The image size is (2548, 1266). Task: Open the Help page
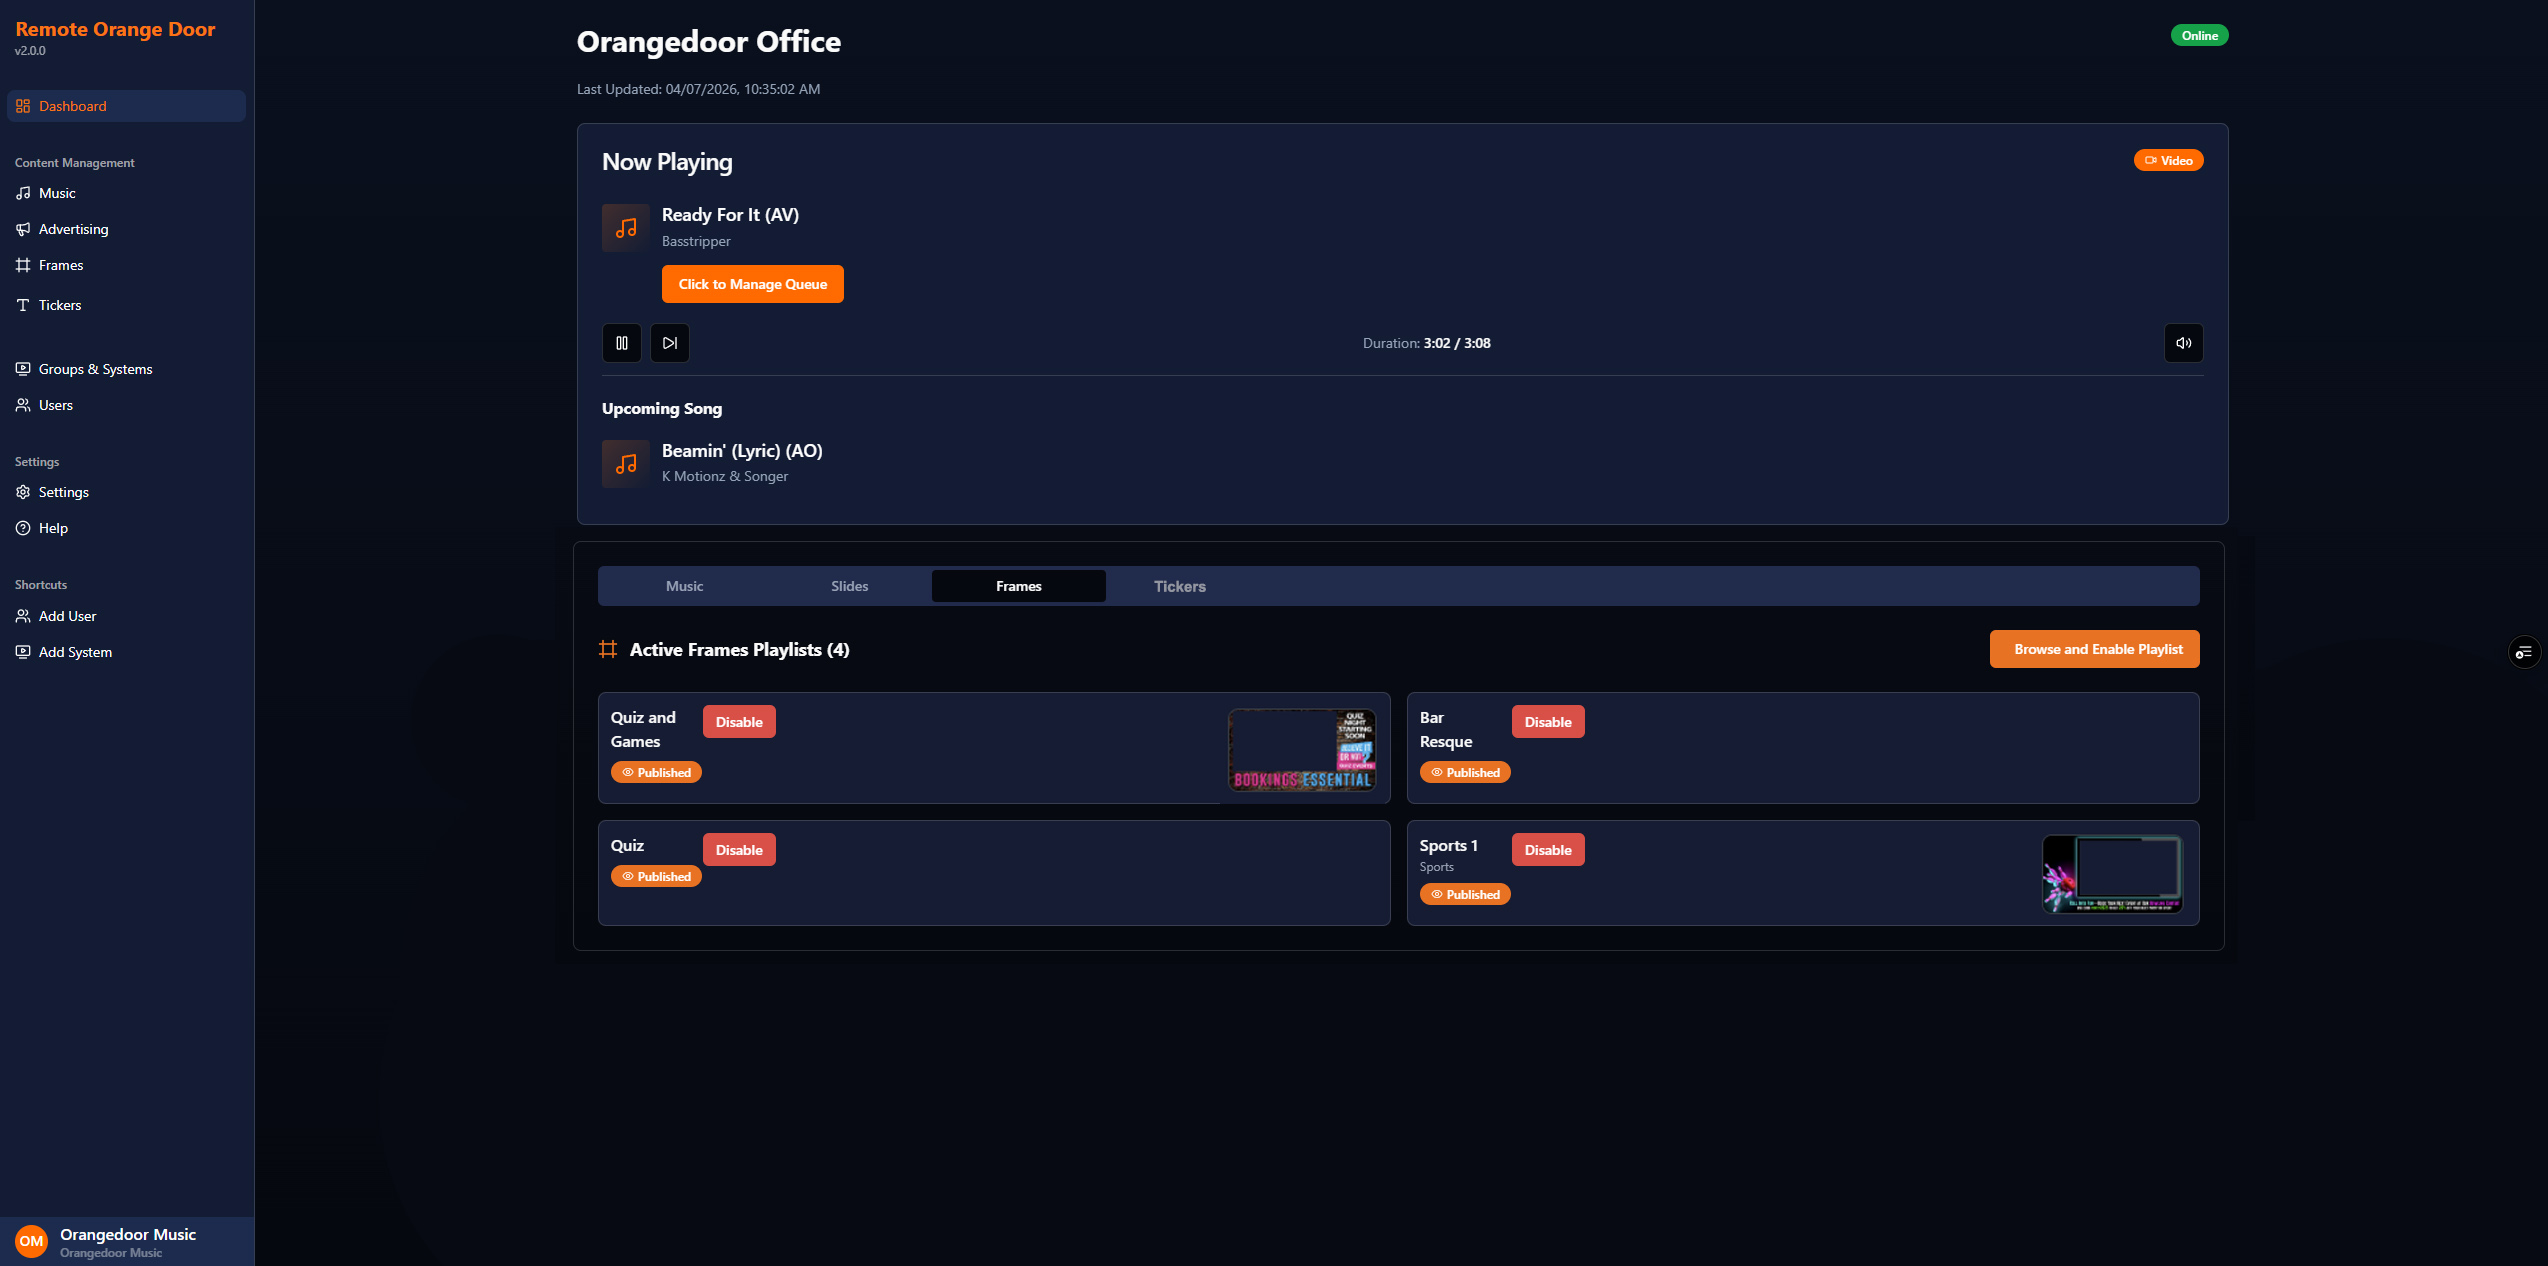53,528
